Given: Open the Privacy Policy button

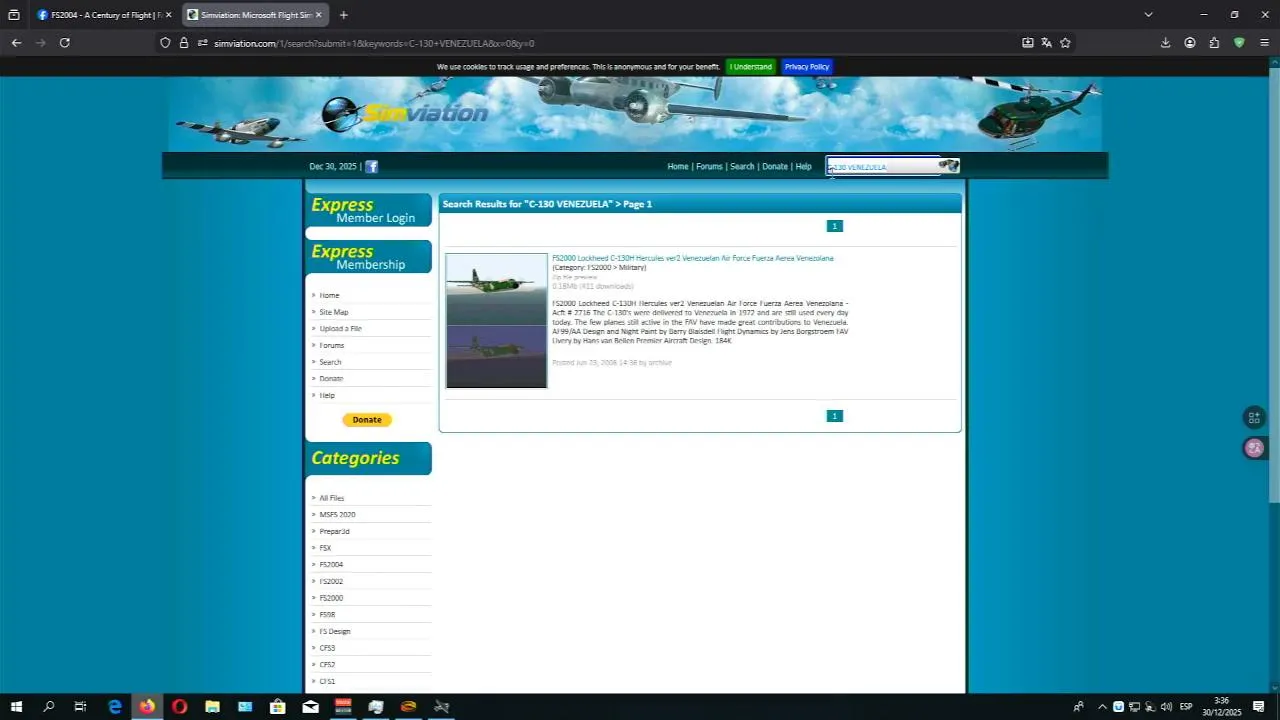Looking at the screenshot, I should click(x=807, y=67).
